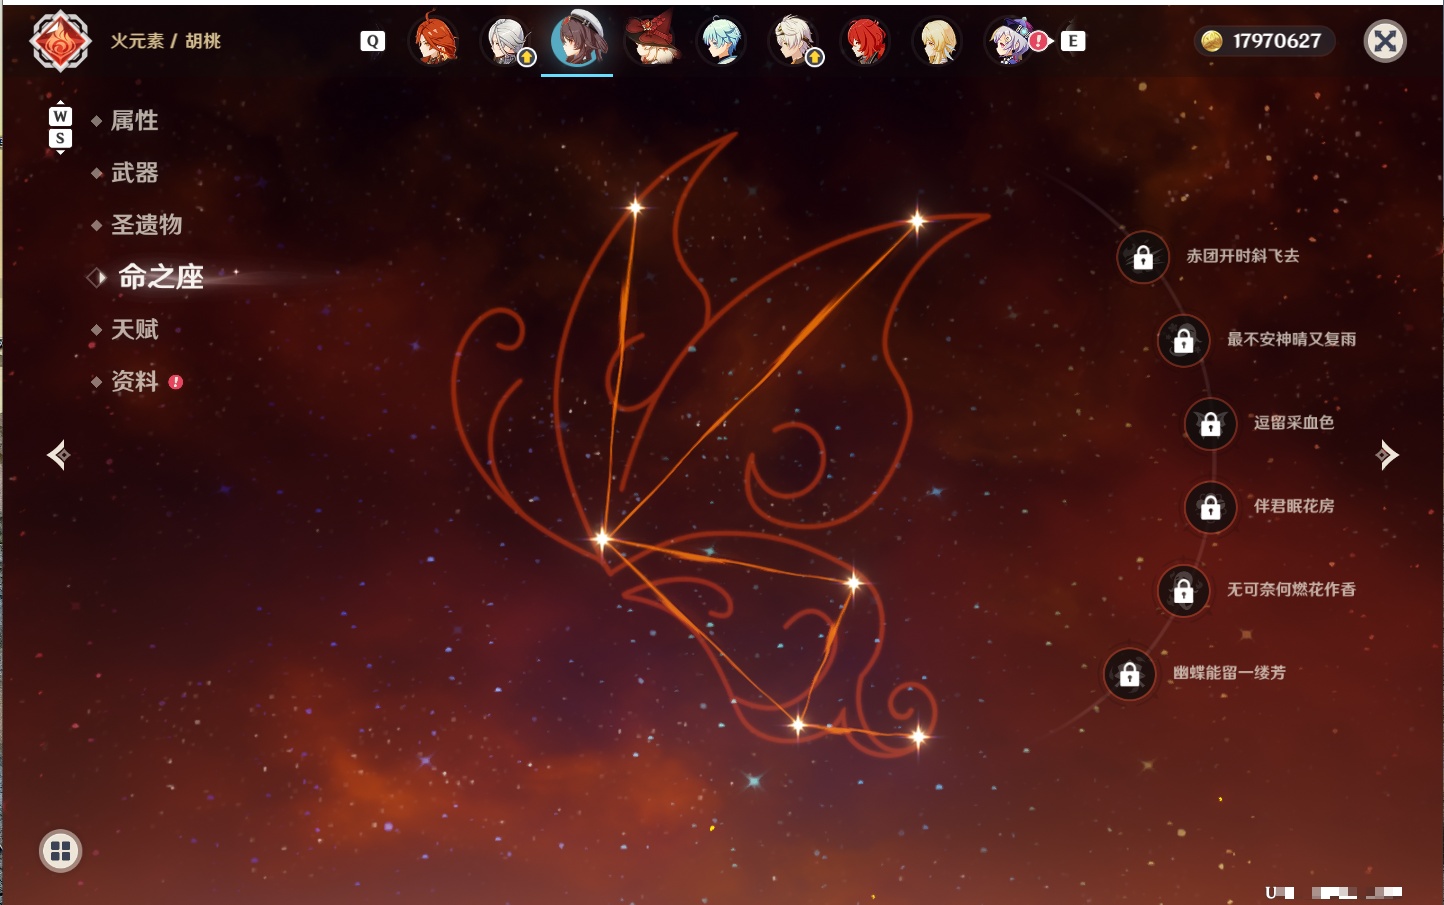The height and width of the screenshot is (905, 1444).
Task: Go to next character with right arrow
Action: coord(1387,455)
